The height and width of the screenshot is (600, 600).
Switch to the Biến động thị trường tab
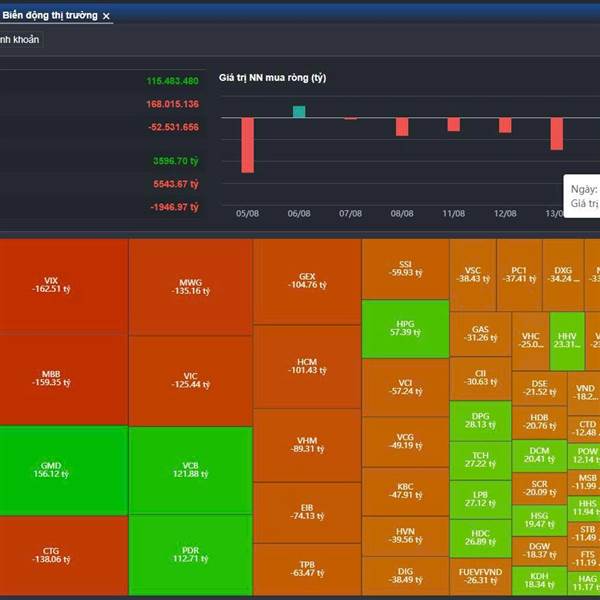[50, 15]
